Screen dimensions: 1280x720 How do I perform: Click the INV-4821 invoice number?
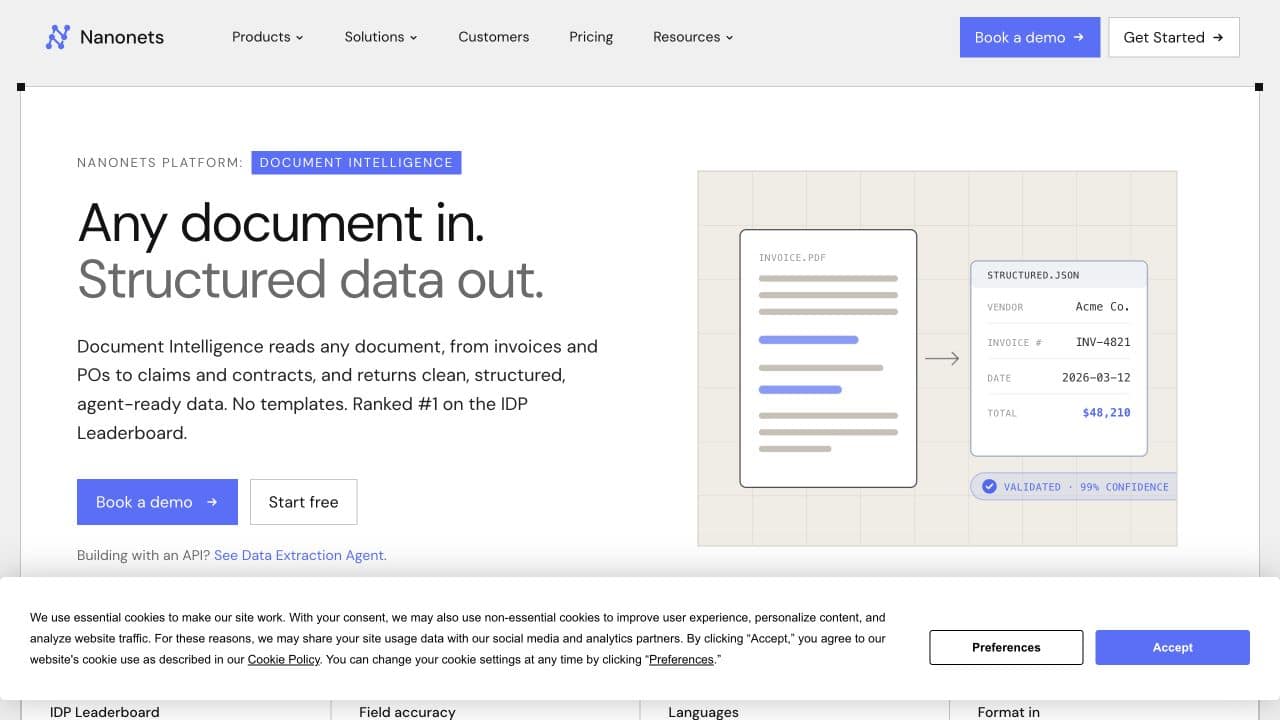coord(1103,342)
